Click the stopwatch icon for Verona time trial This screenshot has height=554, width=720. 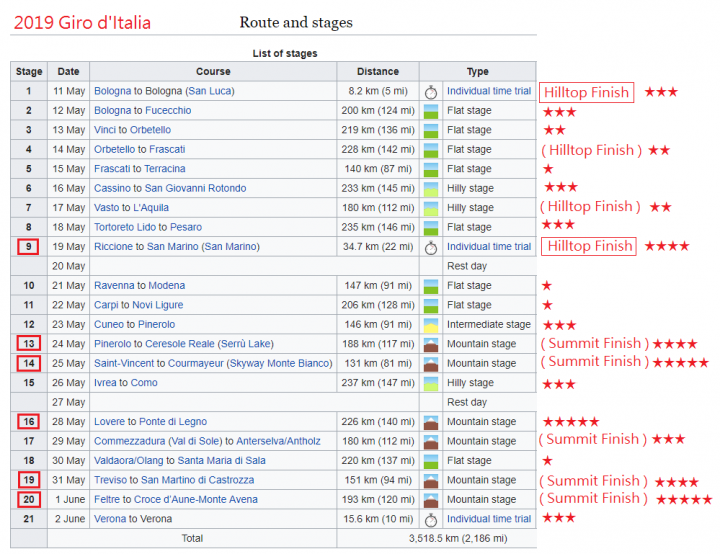431,520
